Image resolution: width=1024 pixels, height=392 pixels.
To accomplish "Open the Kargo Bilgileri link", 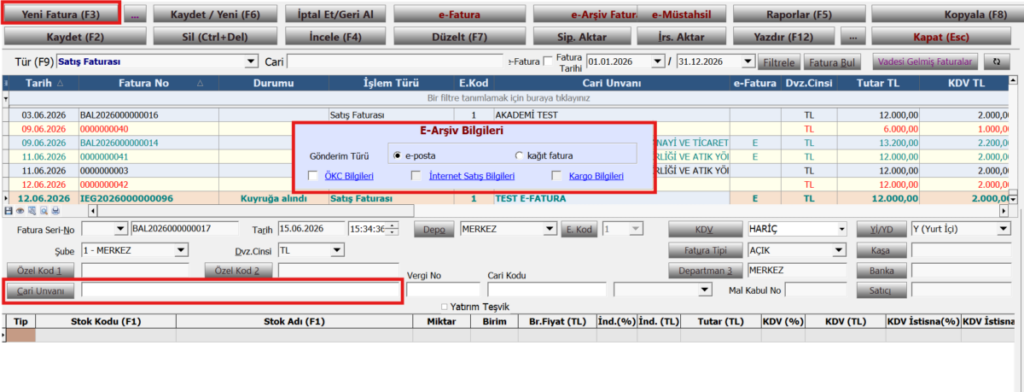I will click(596, 176).
